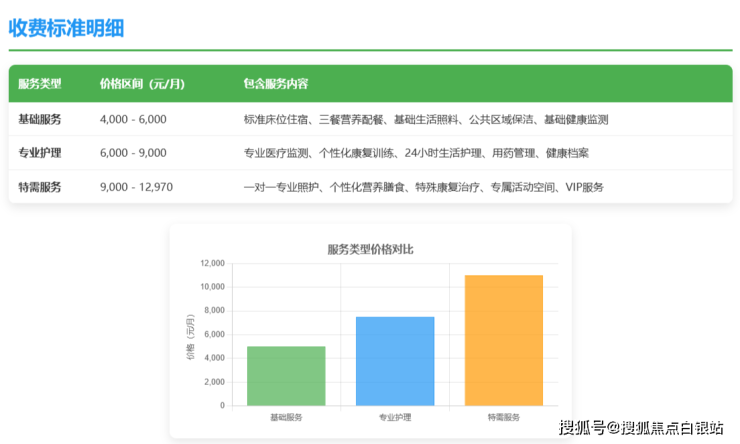Click the description starting with 标准床位住宿
Image resolution: width=740 pixels, height=444 pixels.
point(426,119)
